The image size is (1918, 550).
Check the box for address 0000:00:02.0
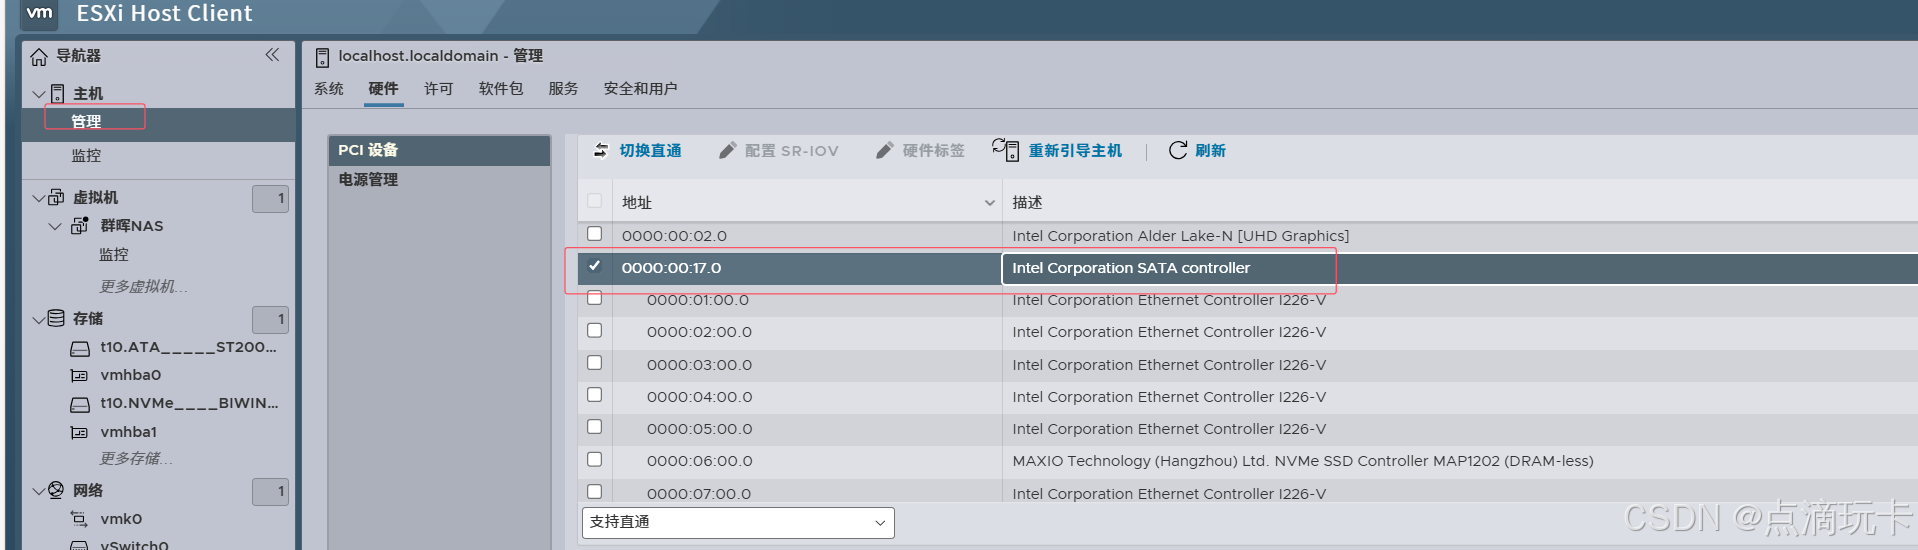[x=595, y=234]
